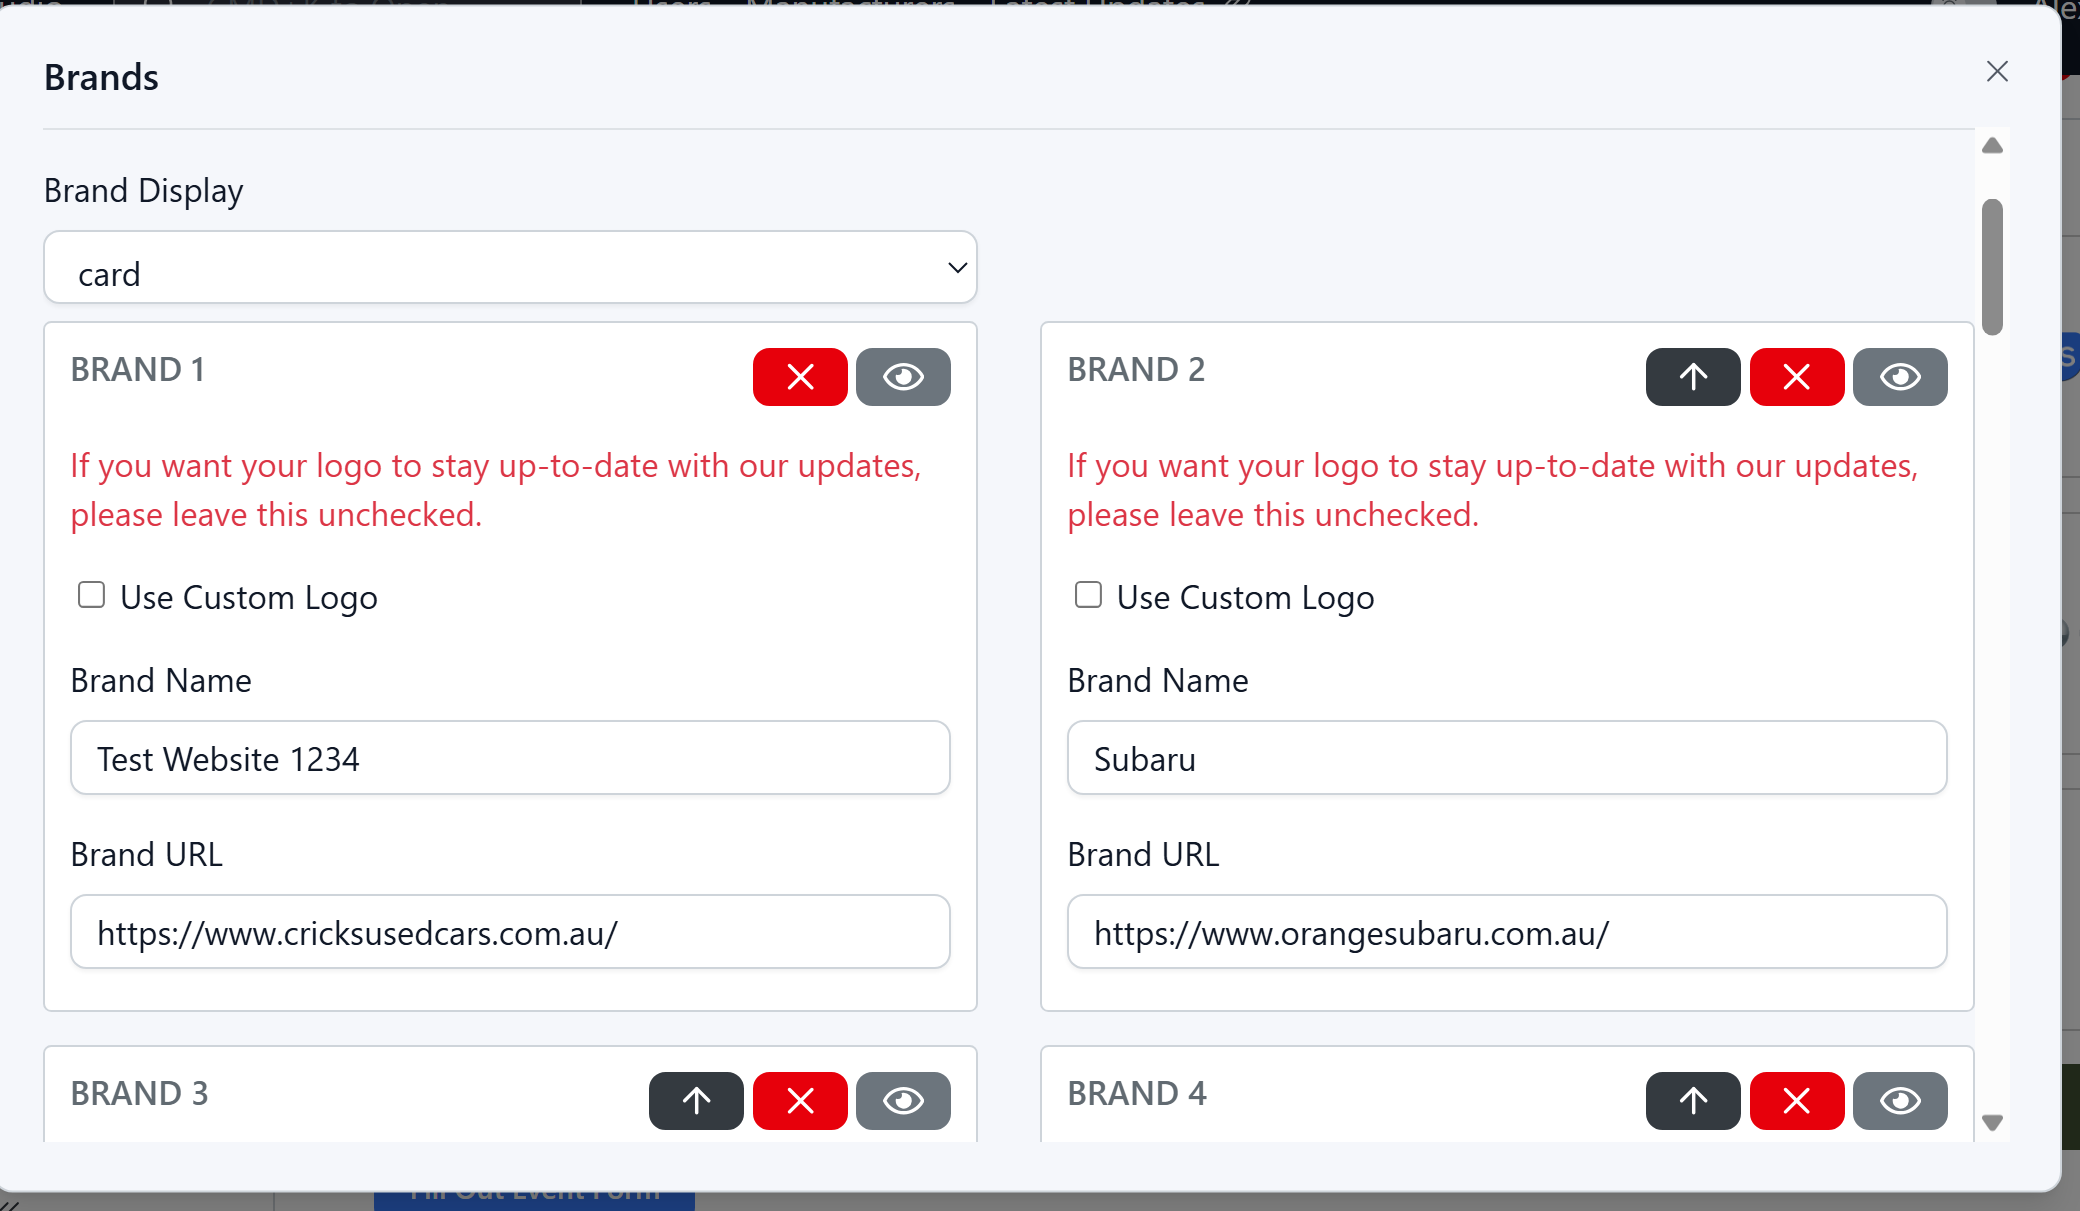Click the cricksusedcars Brand URL field
This screenshot has height=1211, width=2080.
510,932
